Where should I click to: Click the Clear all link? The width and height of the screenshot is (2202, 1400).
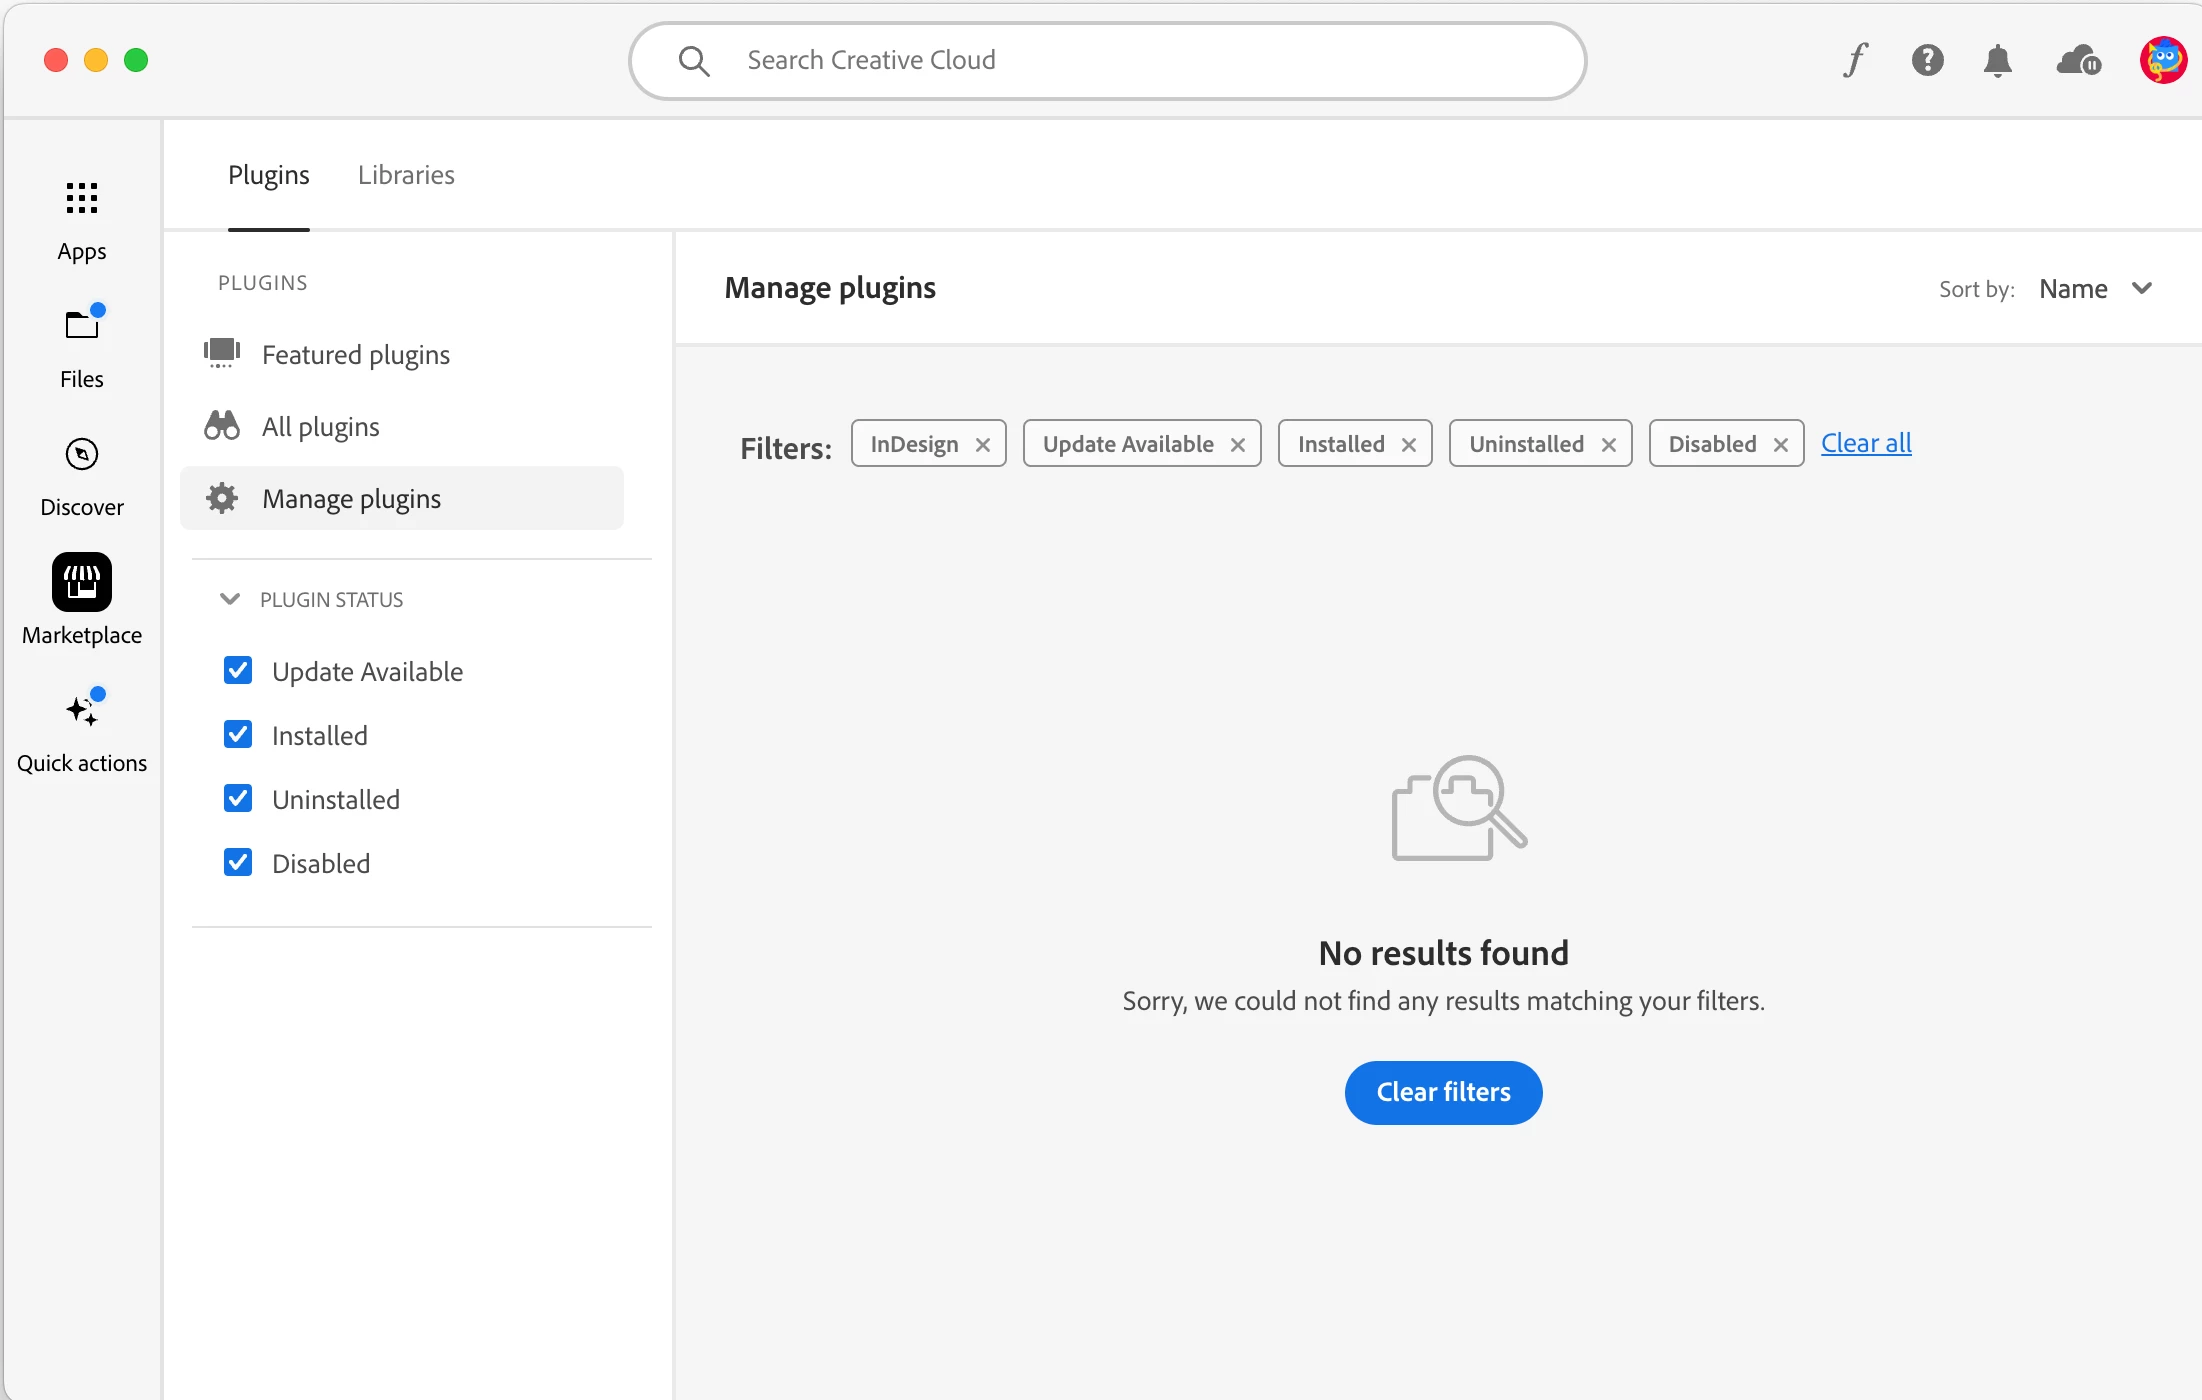tap(1866, 443)
